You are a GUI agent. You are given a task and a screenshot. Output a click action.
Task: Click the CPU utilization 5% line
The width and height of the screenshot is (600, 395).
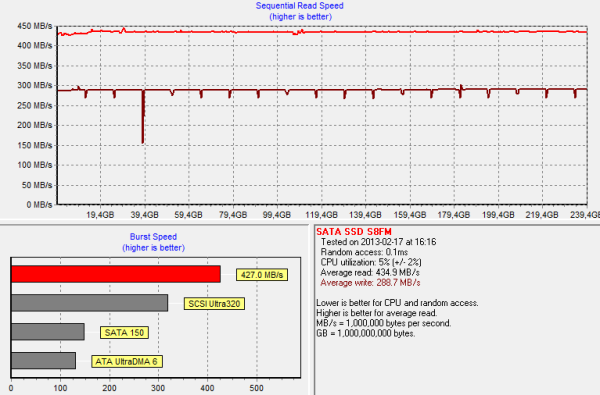[x=371, y=263]
